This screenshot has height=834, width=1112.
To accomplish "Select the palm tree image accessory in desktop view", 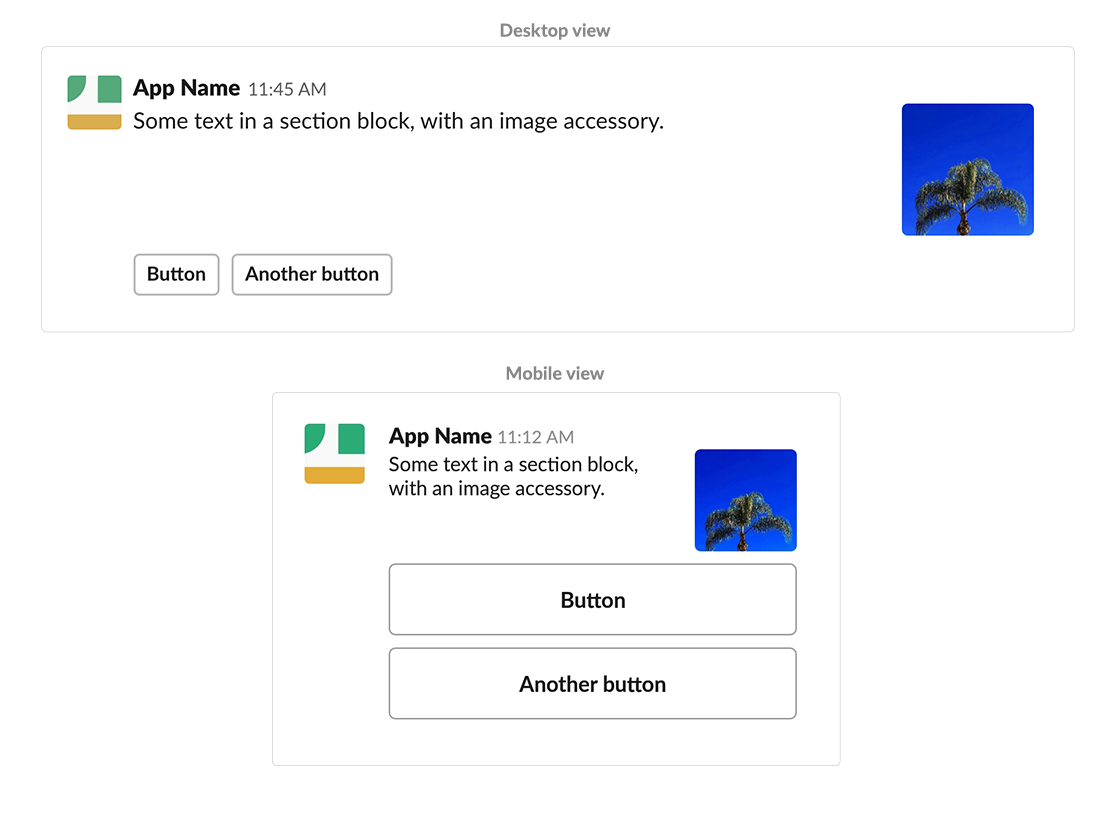I will (967, 168).
